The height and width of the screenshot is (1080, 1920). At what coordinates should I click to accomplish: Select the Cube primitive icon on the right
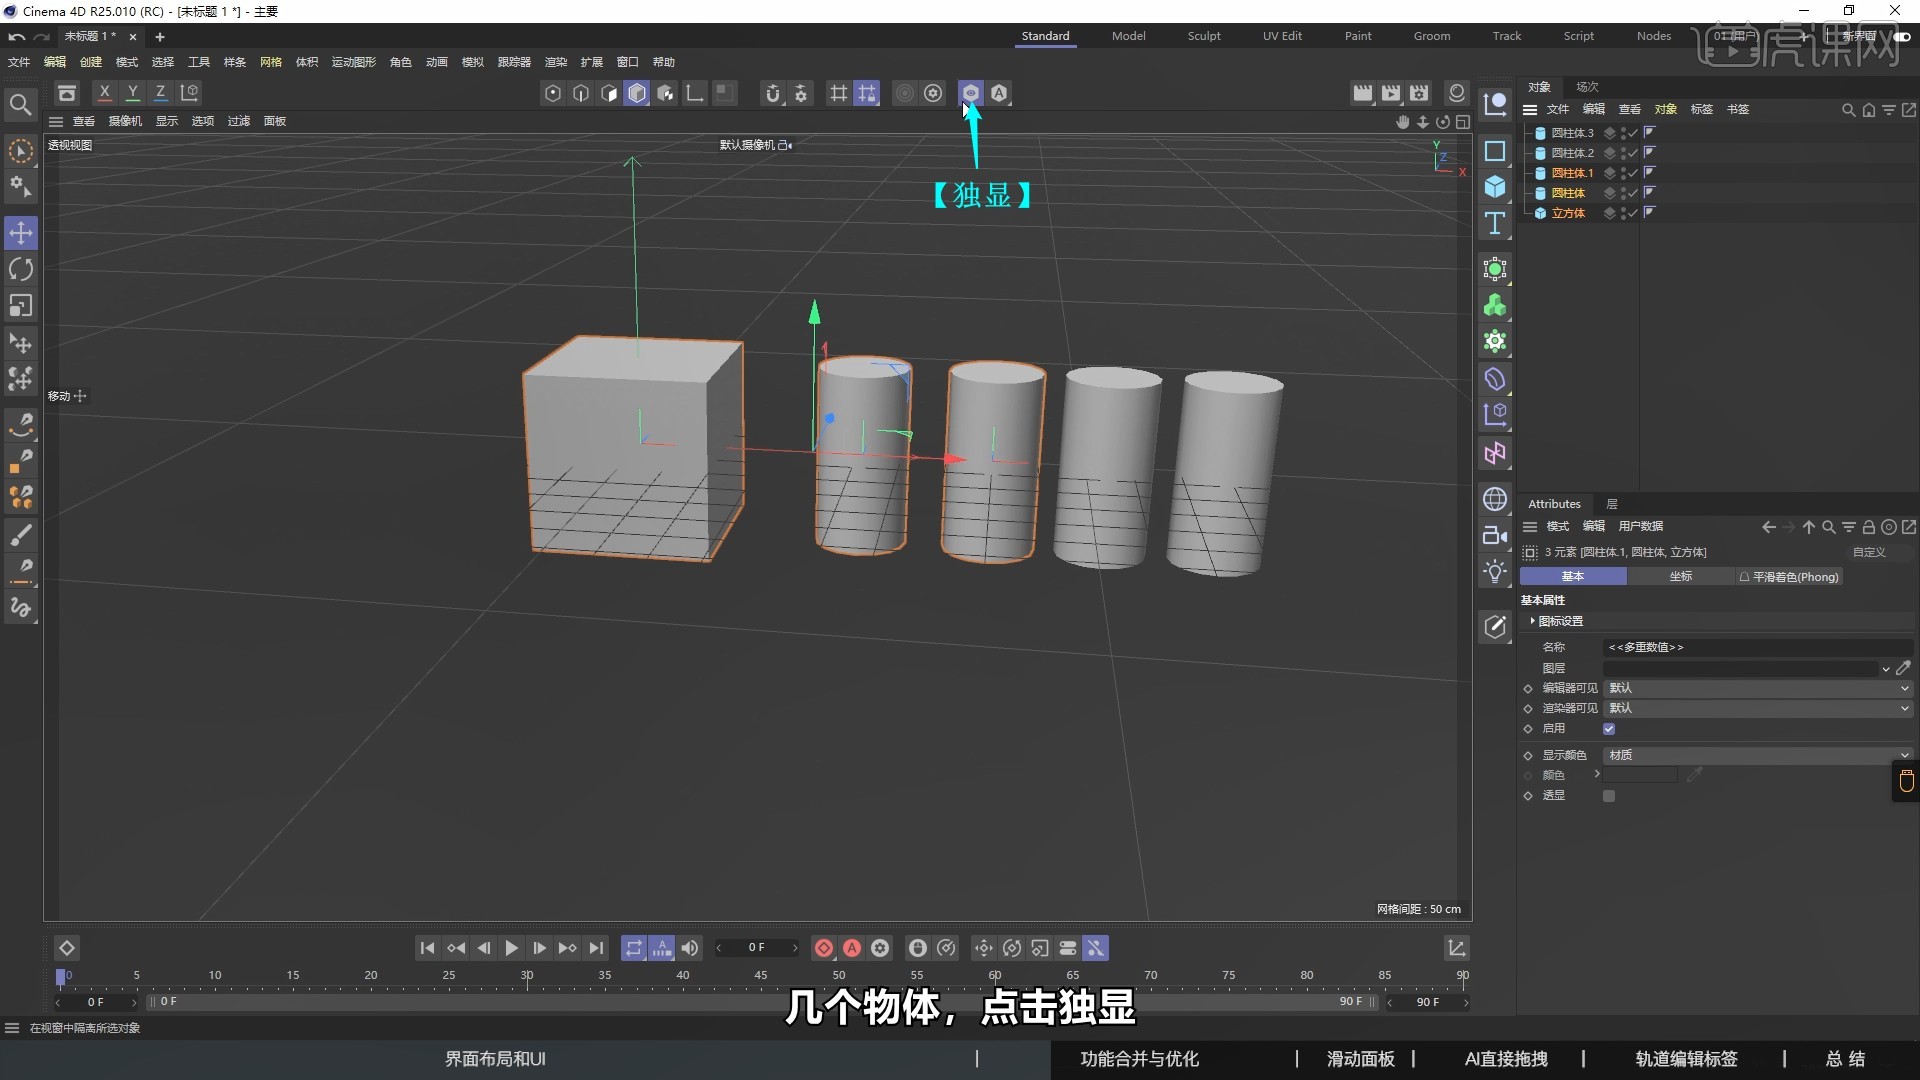[x=1495, y=187]
